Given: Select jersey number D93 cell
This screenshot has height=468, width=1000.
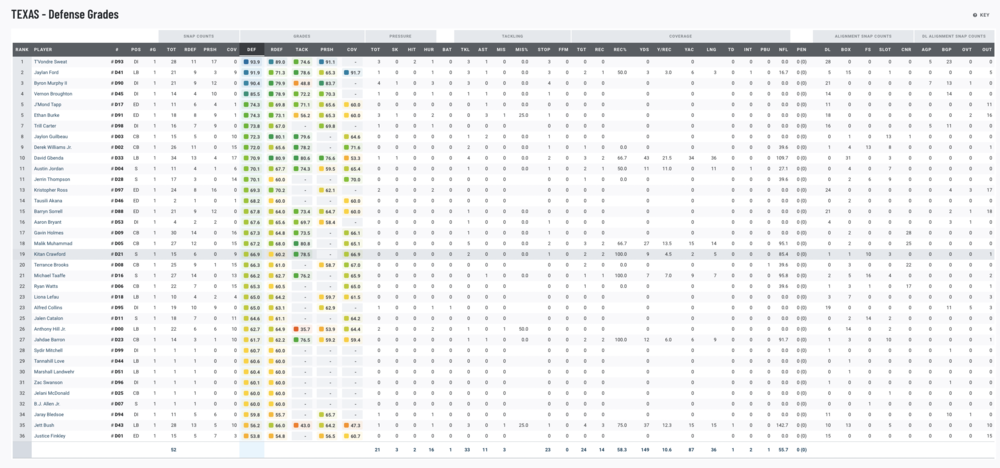Looking at the screenshot, I should (119, 62).
